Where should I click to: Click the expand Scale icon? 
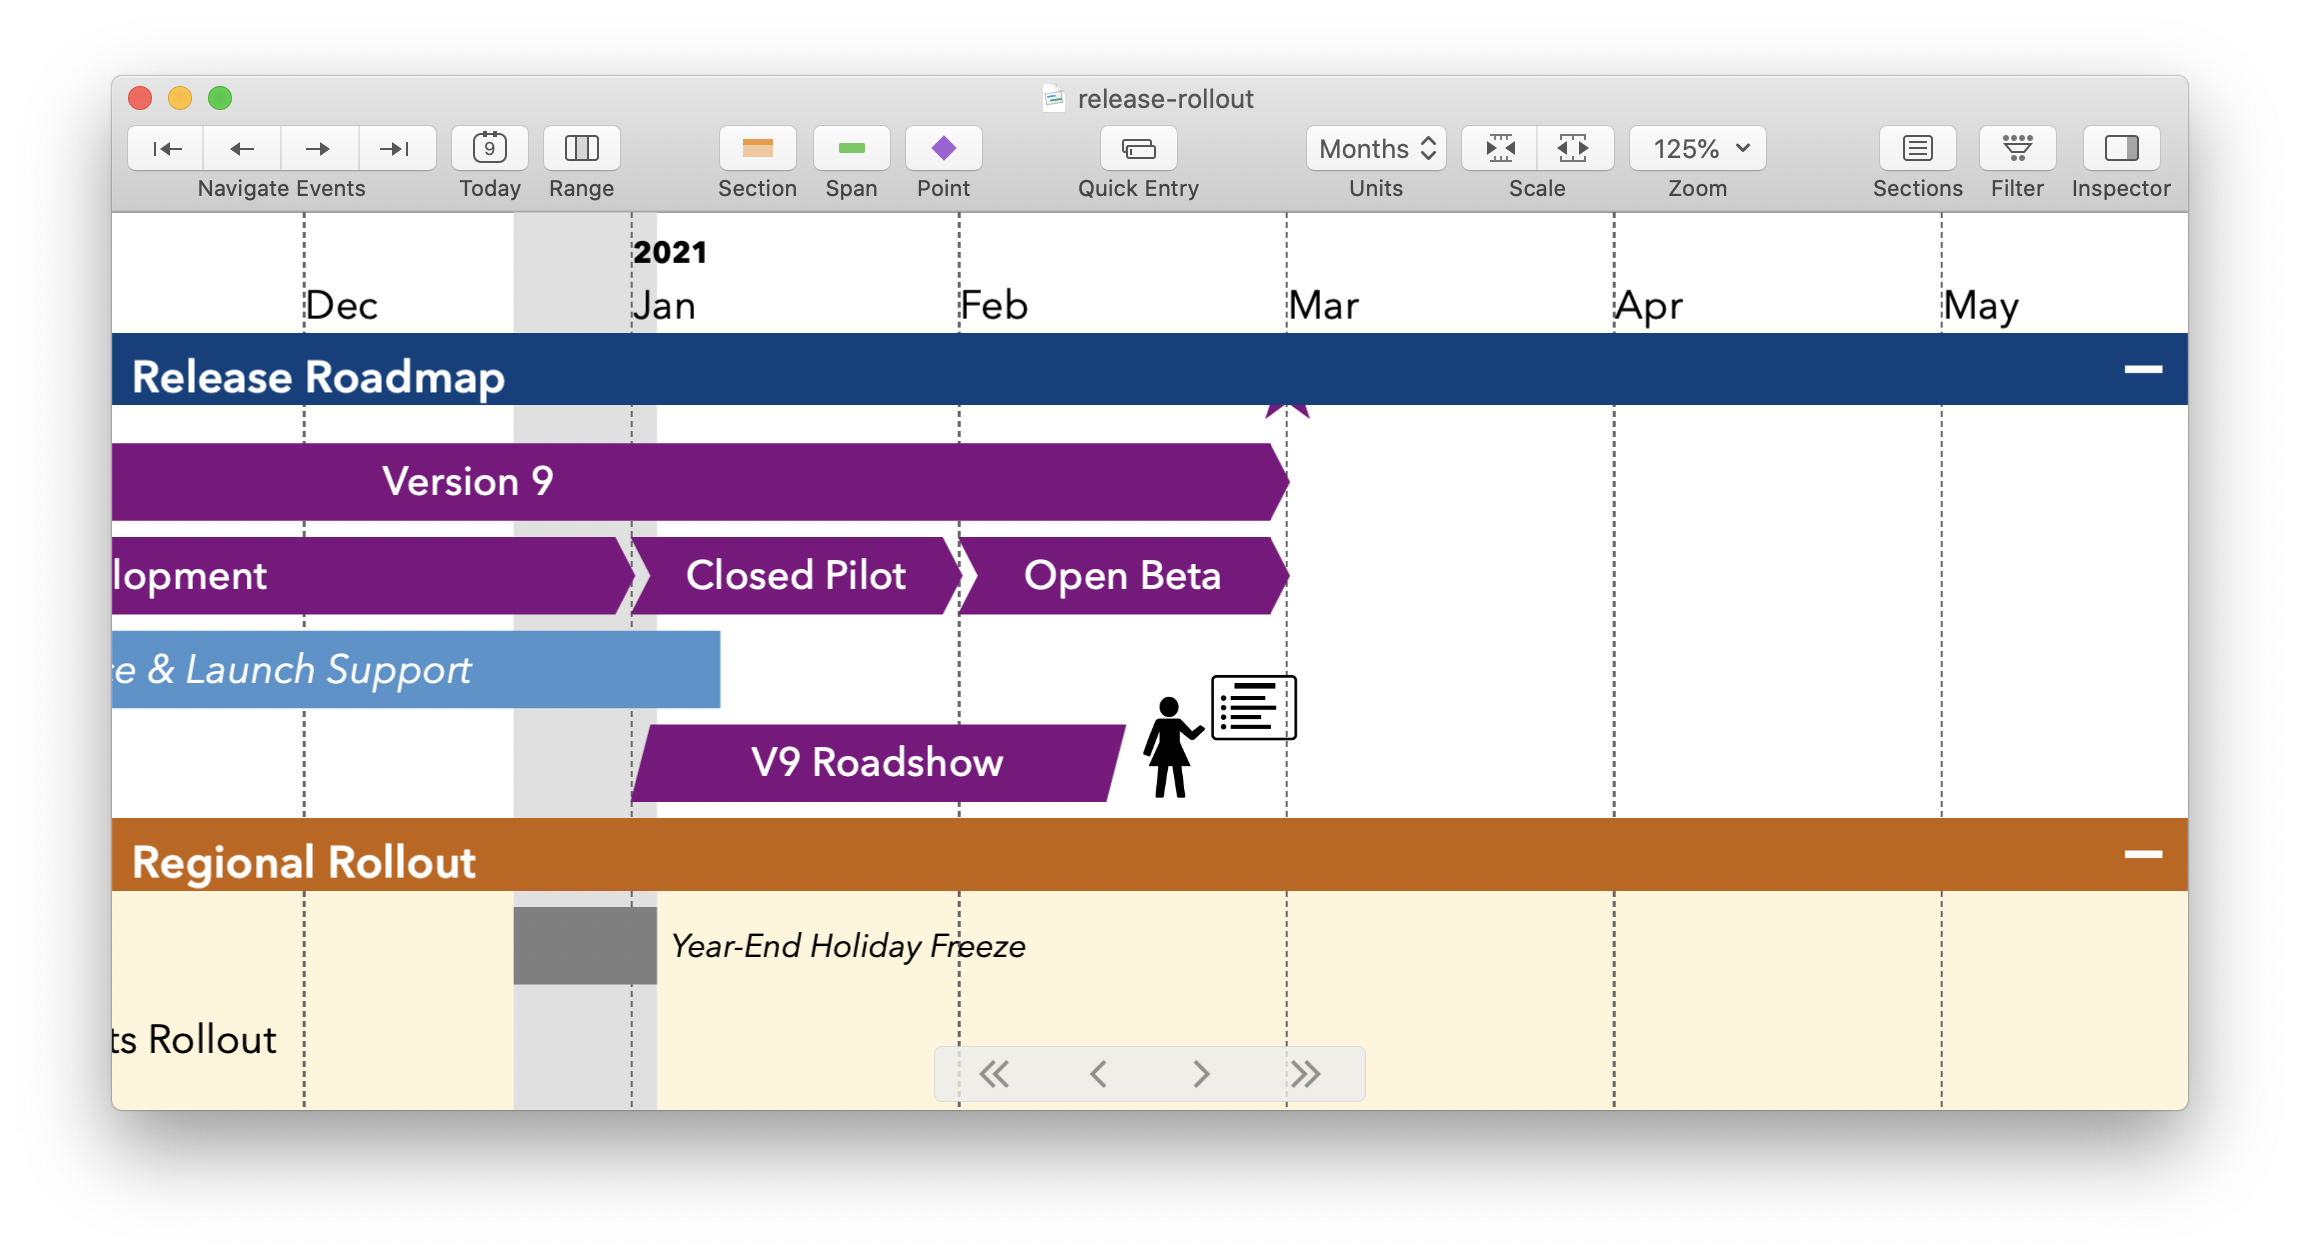(x=1573, y=148)
